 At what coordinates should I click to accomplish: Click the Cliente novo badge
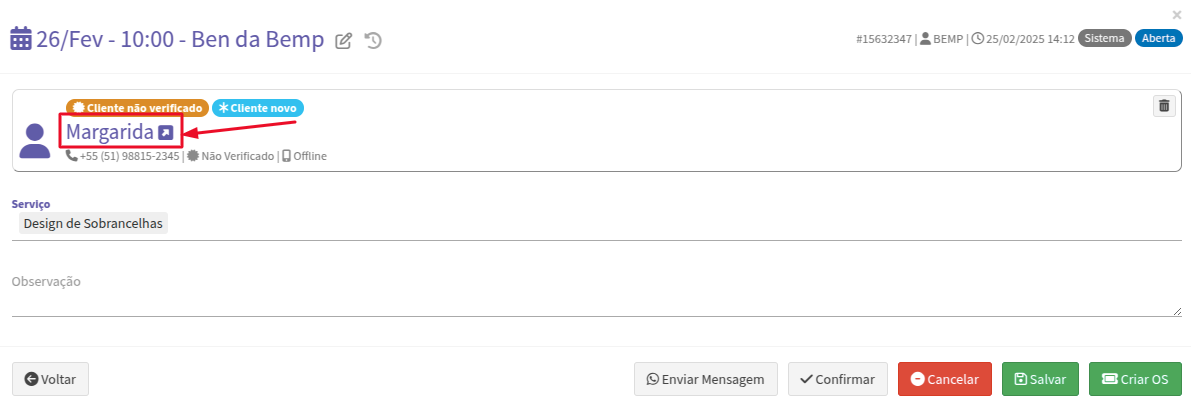[x=258, y=108]
